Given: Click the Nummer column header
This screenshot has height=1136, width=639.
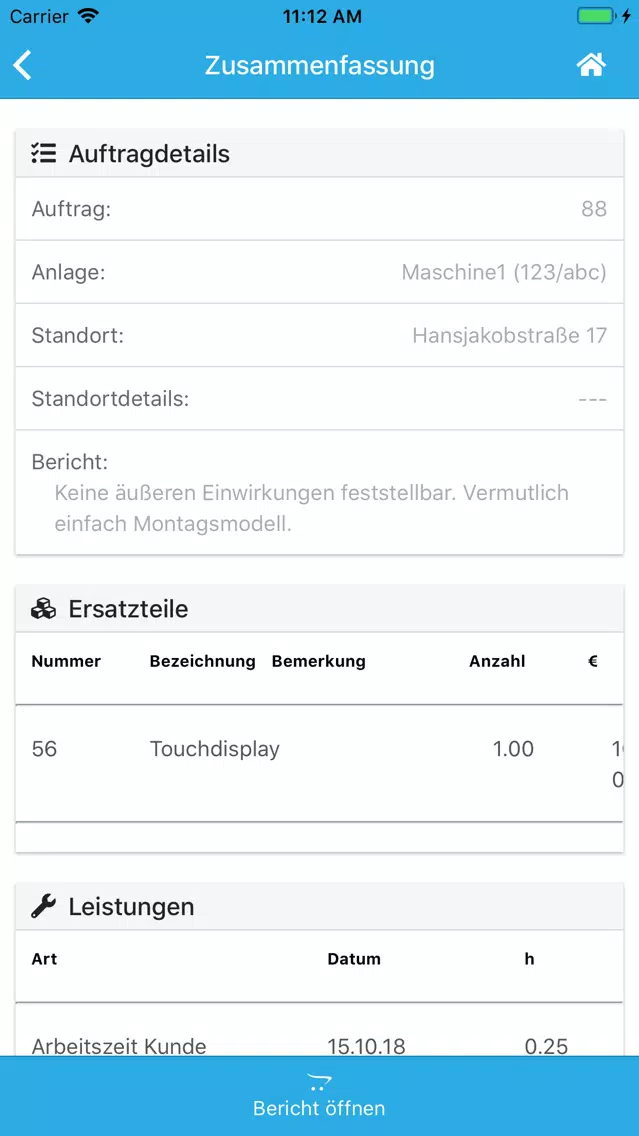Looking at the screenshot, I should (x=66, y=661).
